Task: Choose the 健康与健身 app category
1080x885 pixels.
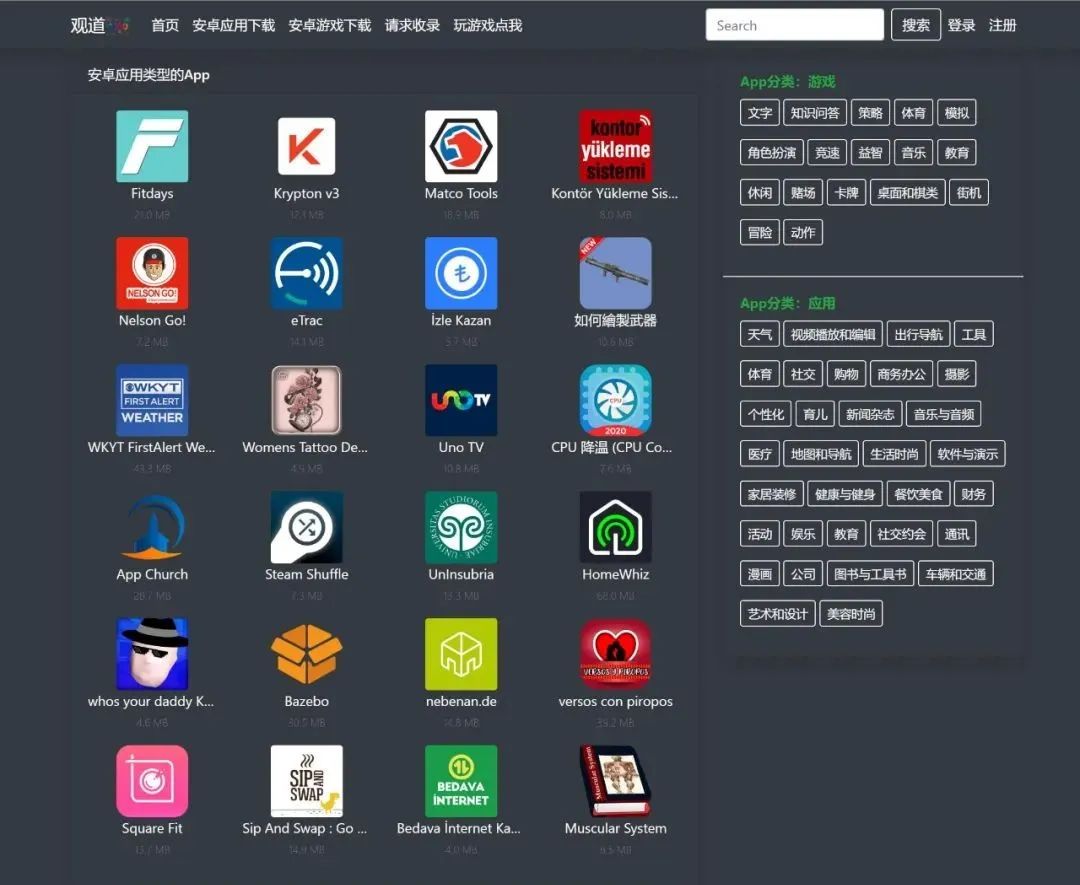Action: (x=845, y=494)
